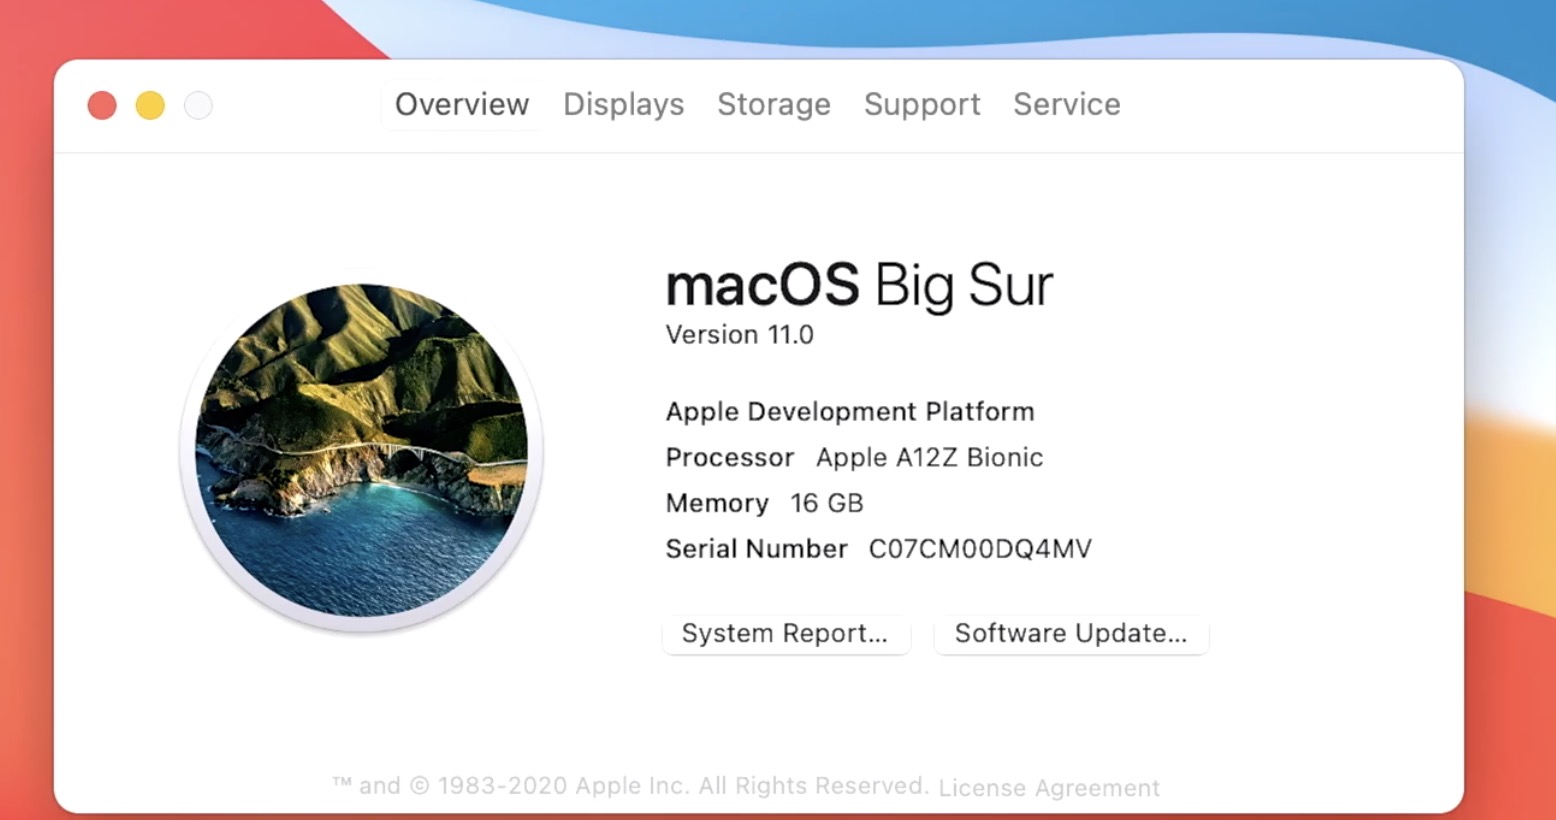Click the 1983-2020 Apple Inc. copyright text
This screenshot has width=1556, height=820.
click(x=630, y=786)
